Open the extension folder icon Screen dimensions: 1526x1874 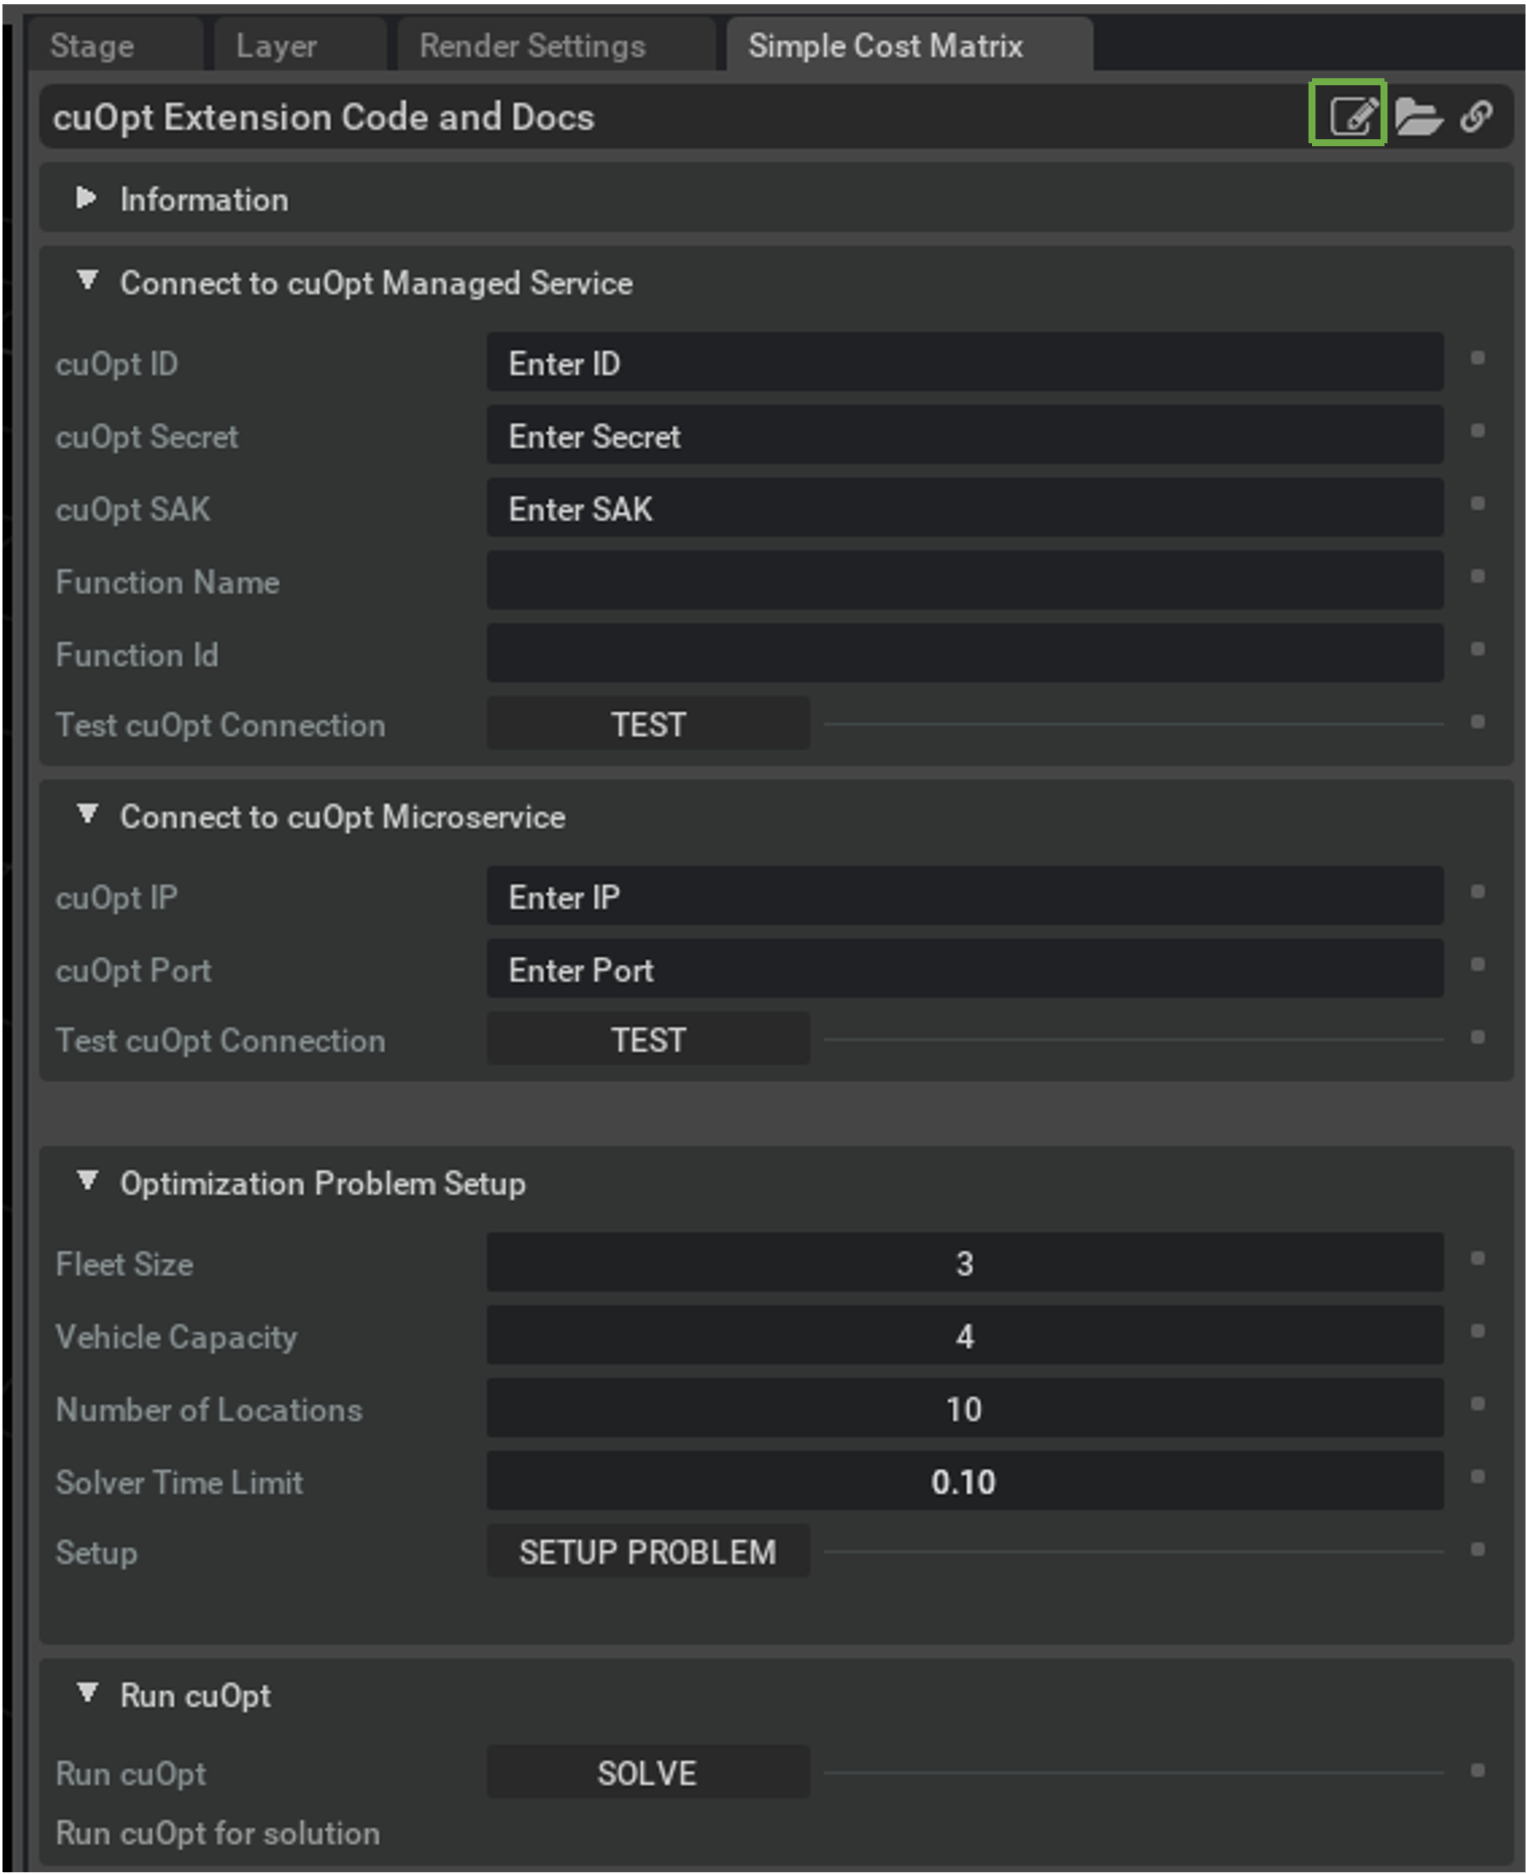(1417, 117)
